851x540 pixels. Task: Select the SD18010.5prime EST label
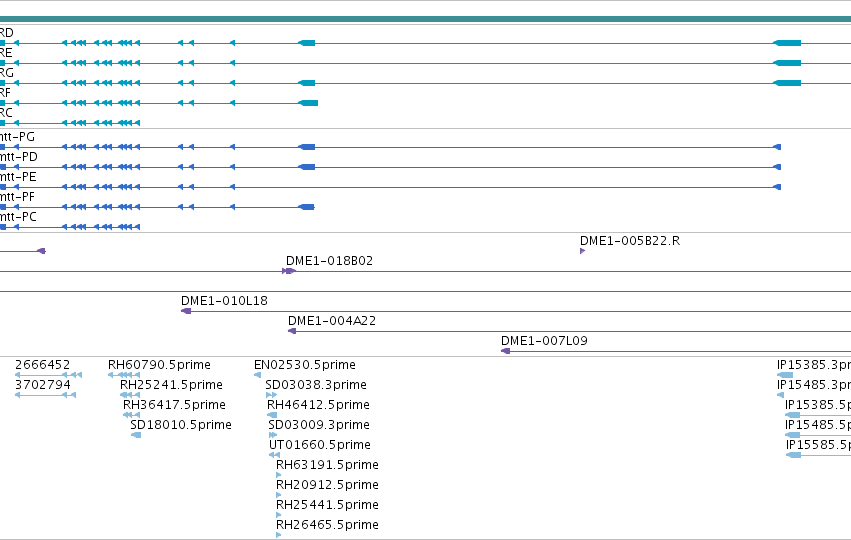tap(181, 425)
